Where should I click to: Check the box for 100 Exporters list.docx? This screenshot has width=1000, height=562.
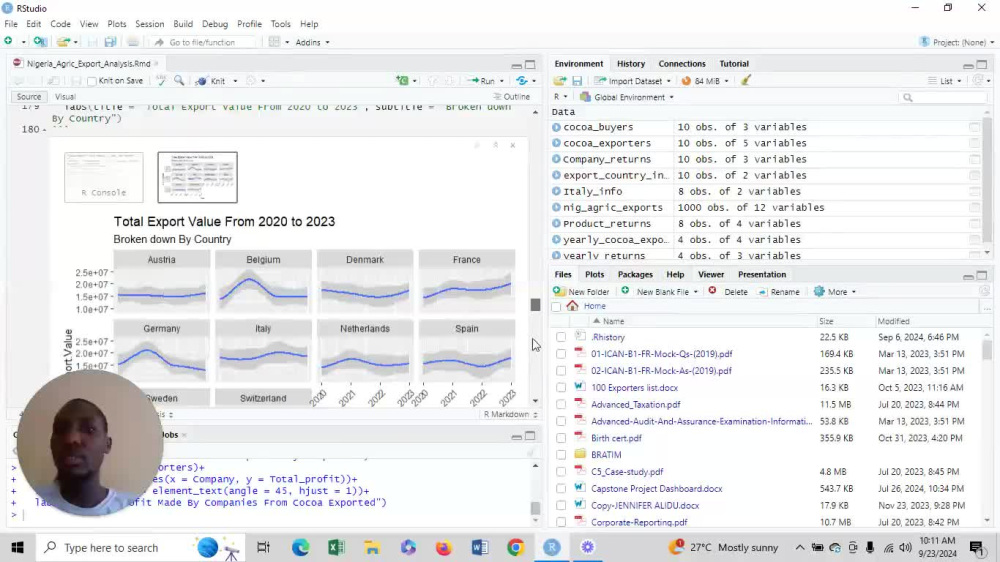561,388
